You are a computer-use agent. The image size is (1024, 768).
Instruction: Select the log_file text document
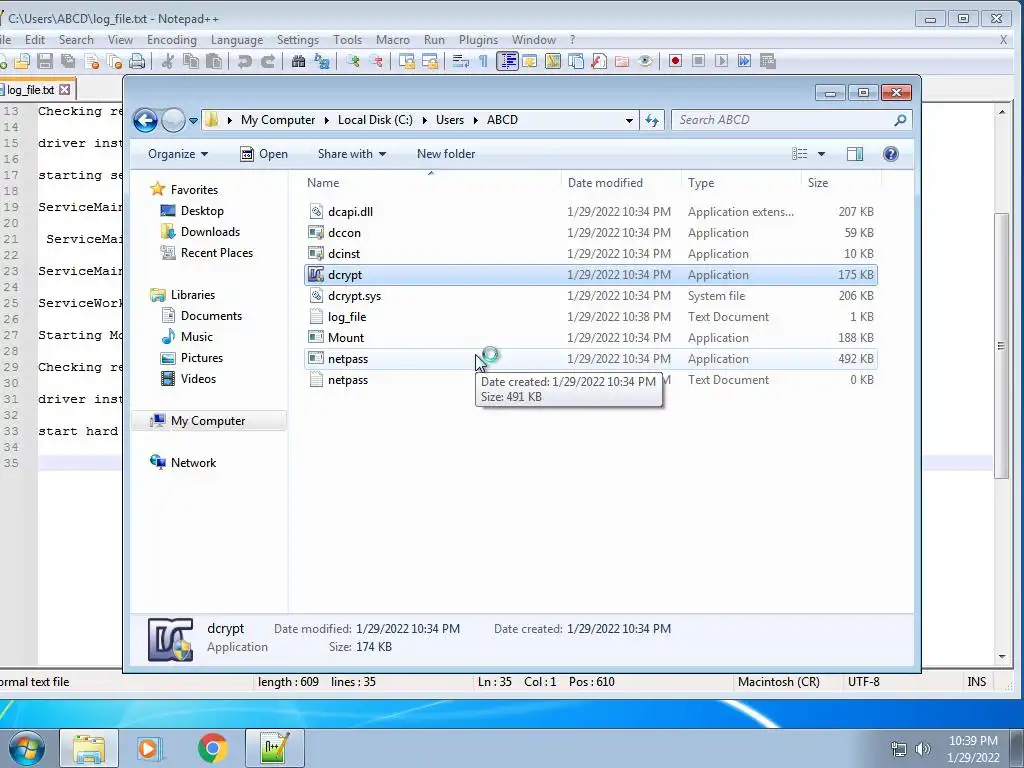point(590,317)
